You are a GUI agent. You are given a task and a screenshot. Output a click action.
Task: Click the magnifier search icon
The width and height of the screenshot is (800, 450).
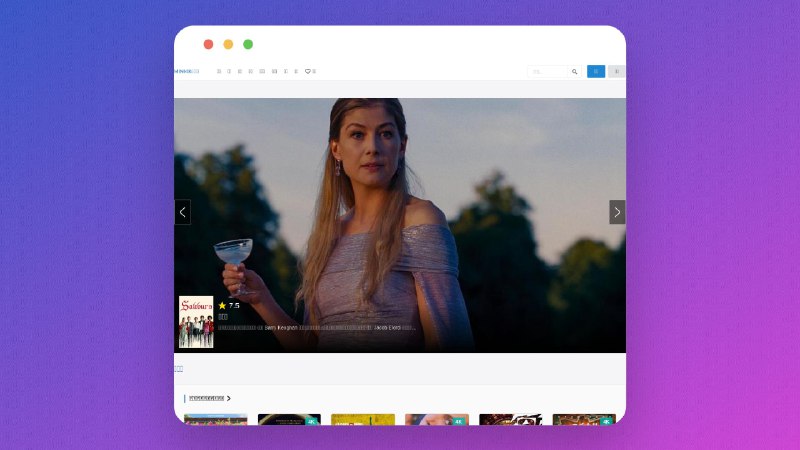[x=574, y=72]
